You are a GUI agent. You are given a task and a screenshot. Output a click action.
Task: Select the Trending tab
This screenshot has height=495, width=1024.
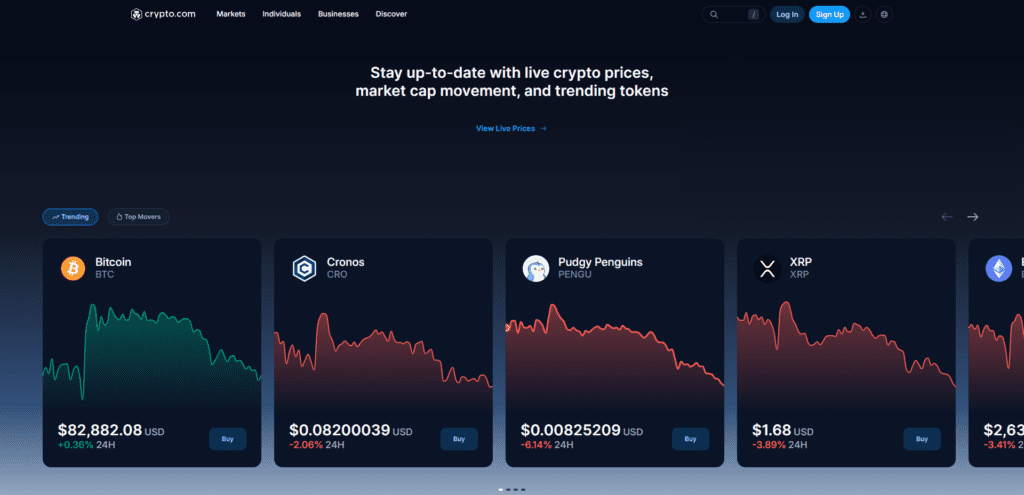(71, 217)
